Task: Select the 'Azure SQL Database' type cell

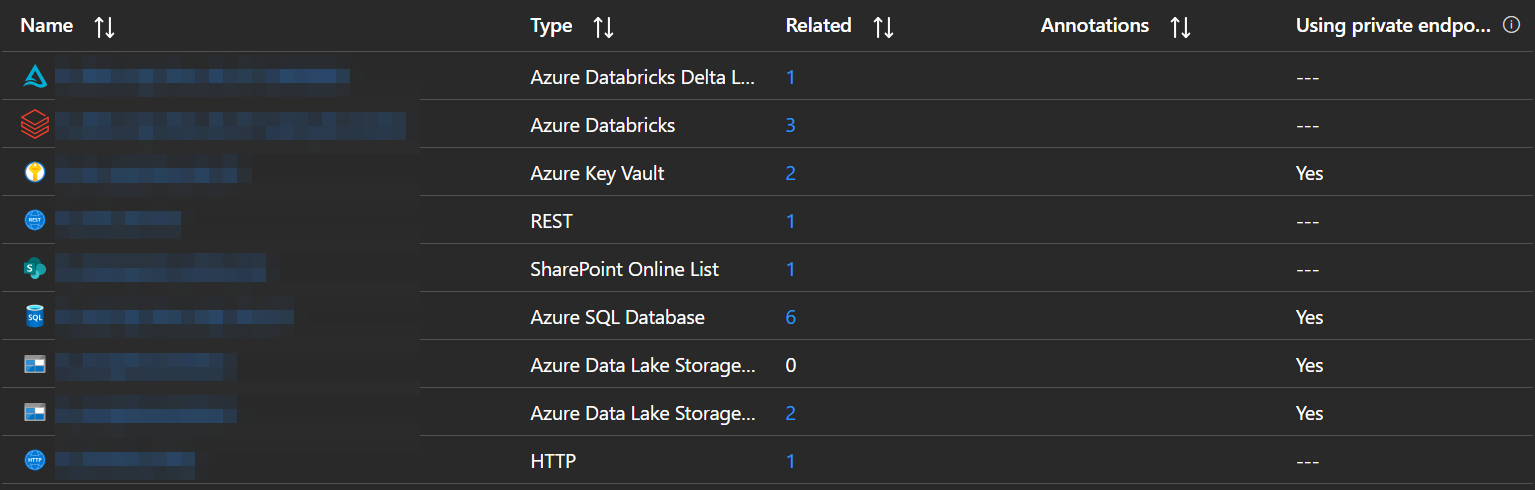Action: tap(617, 317)
